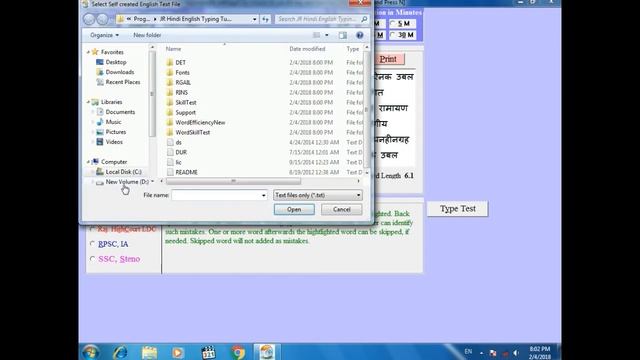Screen dimensions: 640x360
Task: Select the RGAIL folder
Action: (183, 82)
